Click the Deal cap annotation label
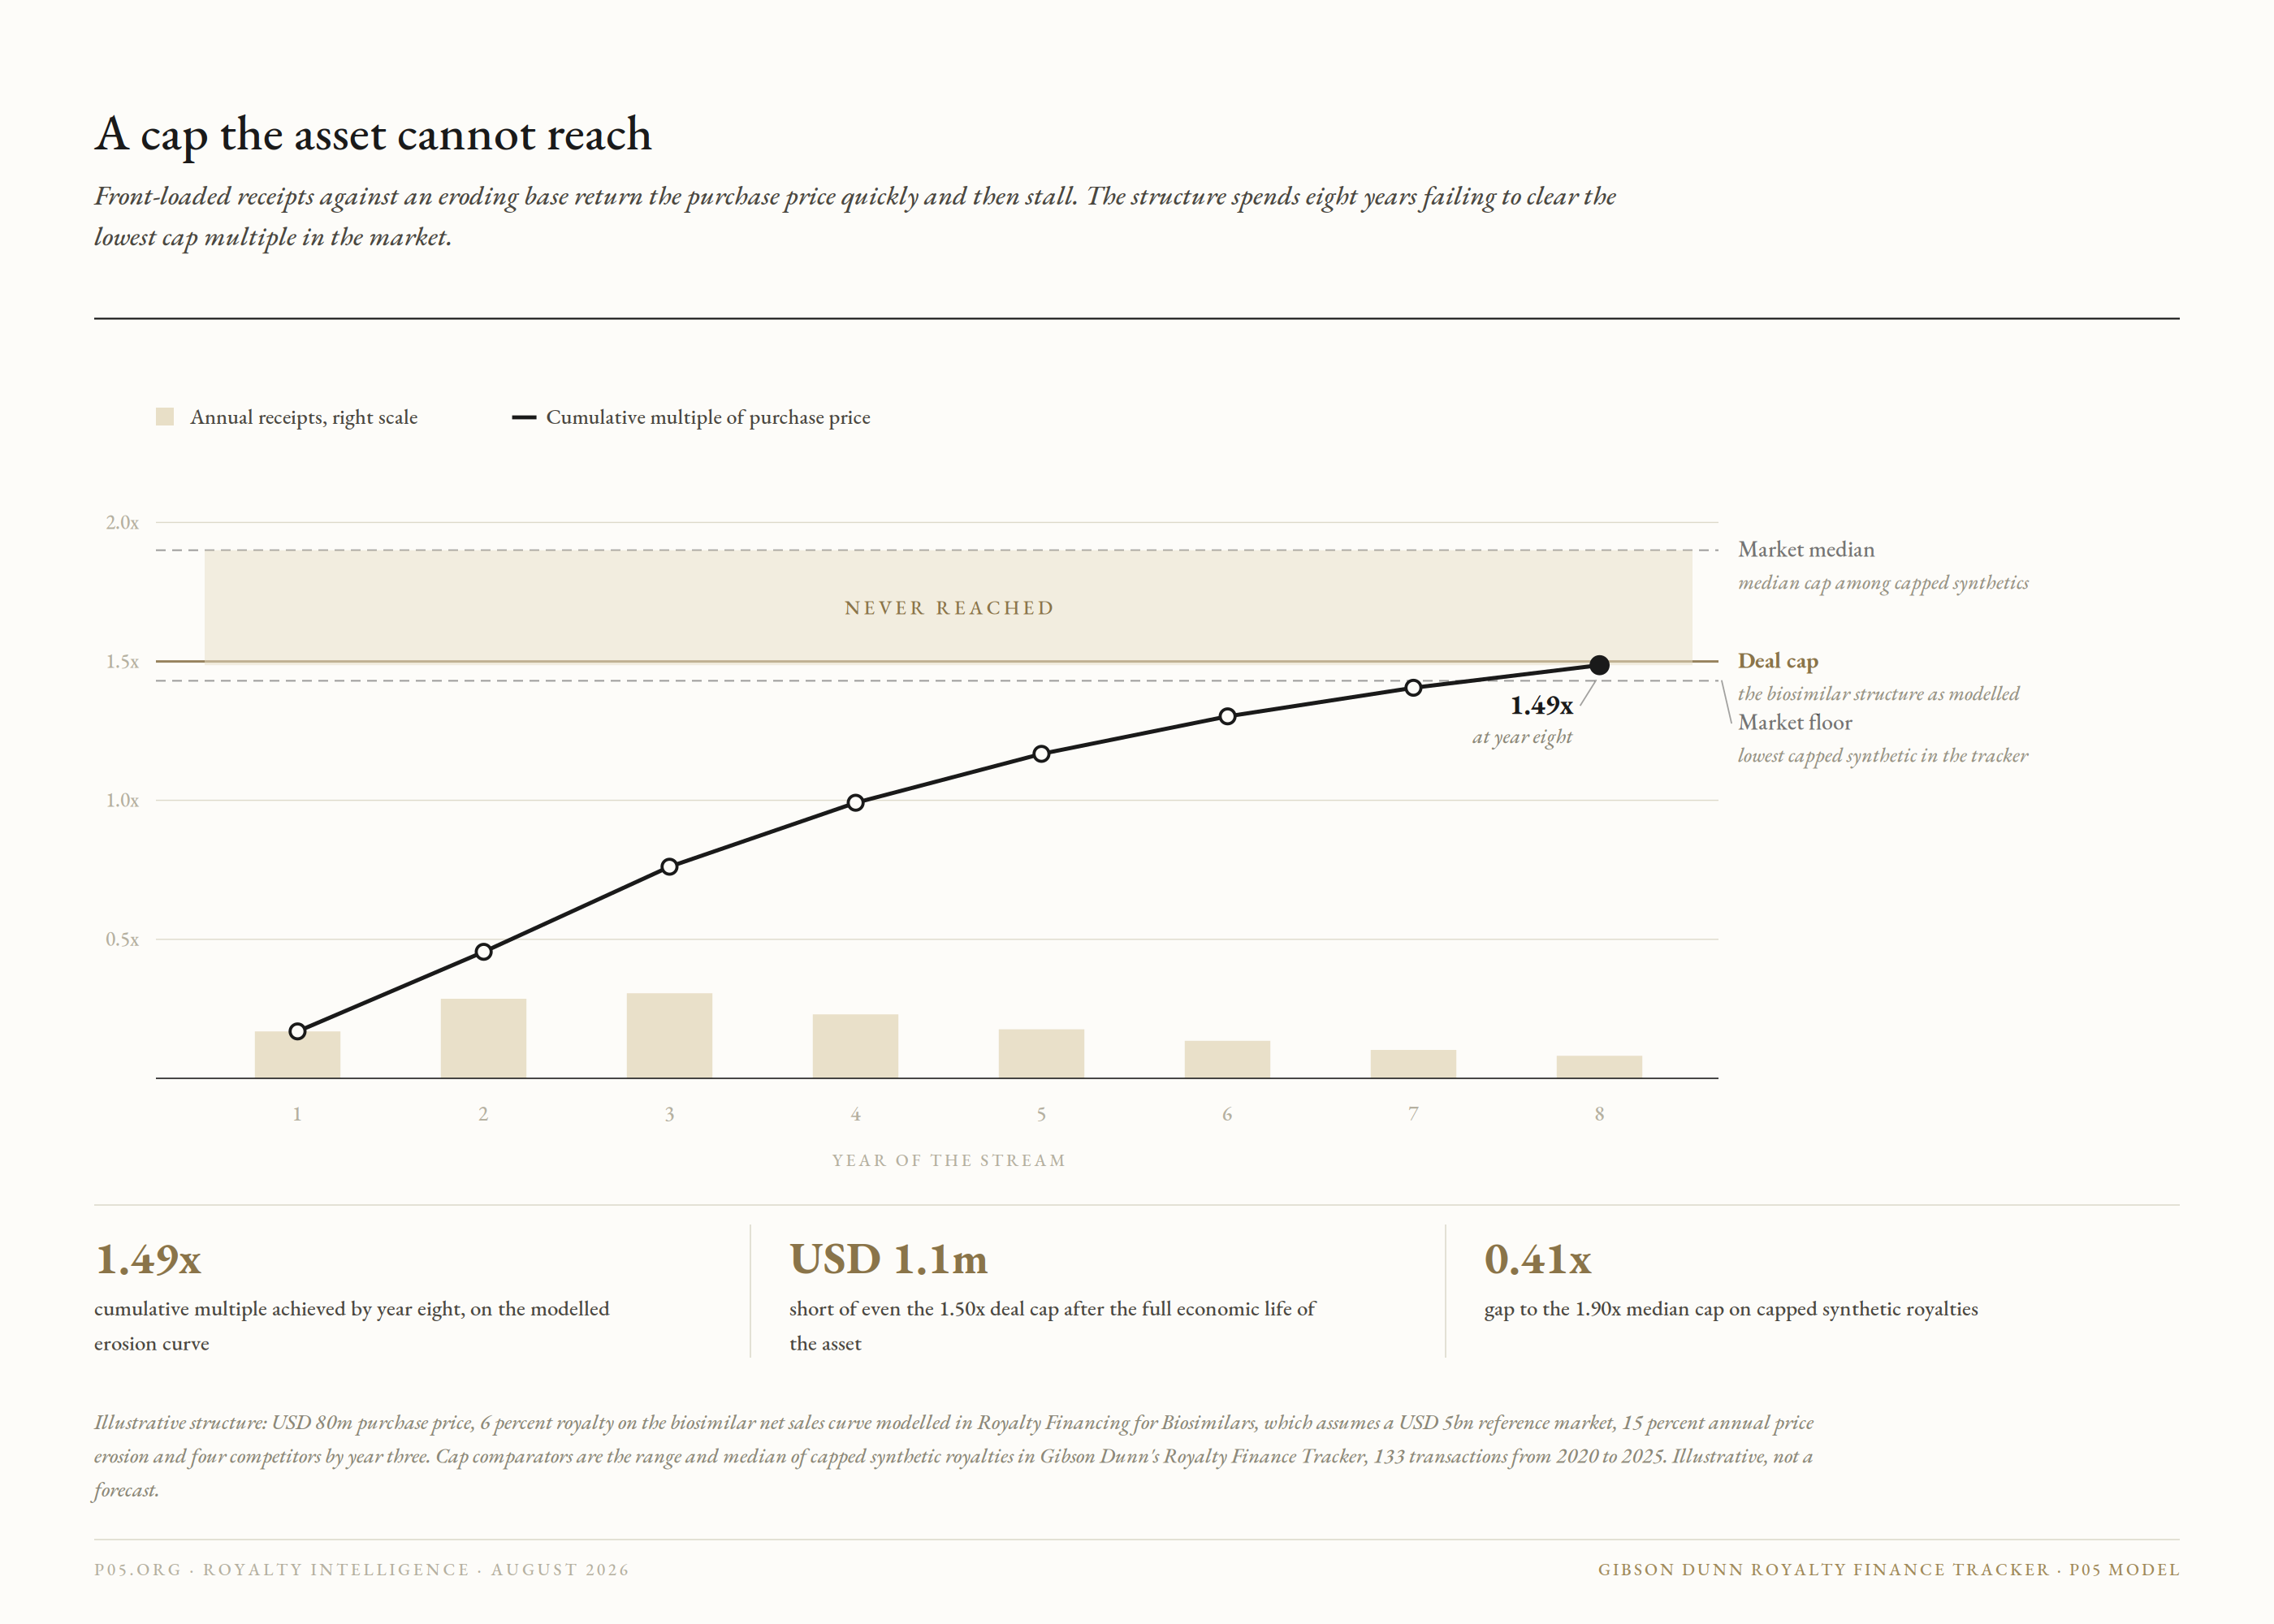This screenshot has width=2274, height=1624. point(1778,661)
